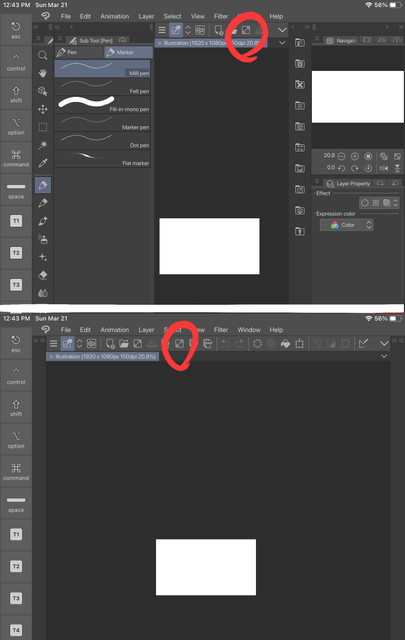Select the Hand move tool in tool palette

pos(42,73)
